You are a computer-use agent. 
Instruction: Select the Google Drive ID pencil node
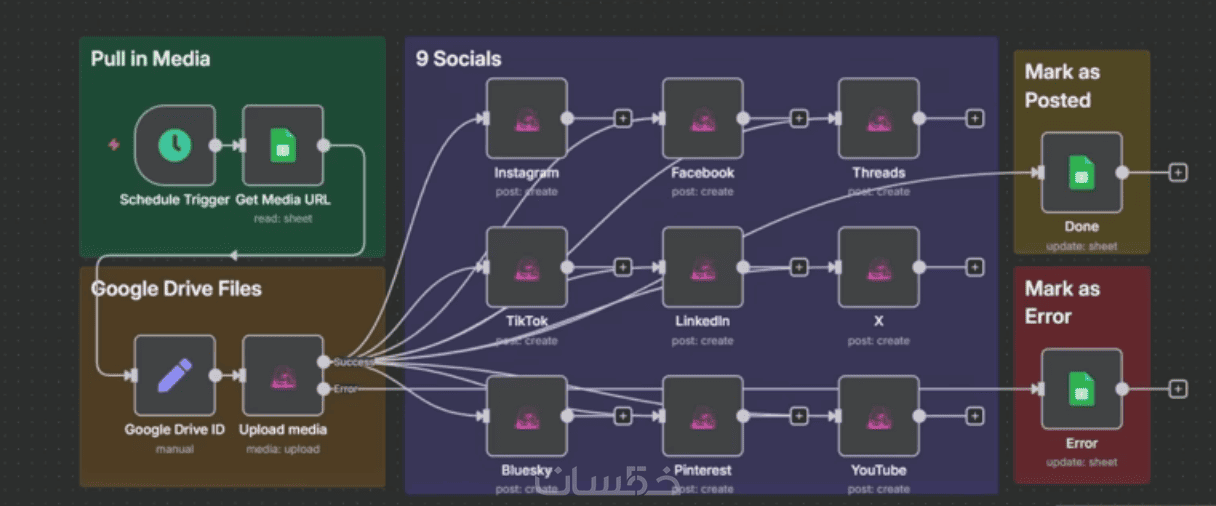click(x=174, y=375)
